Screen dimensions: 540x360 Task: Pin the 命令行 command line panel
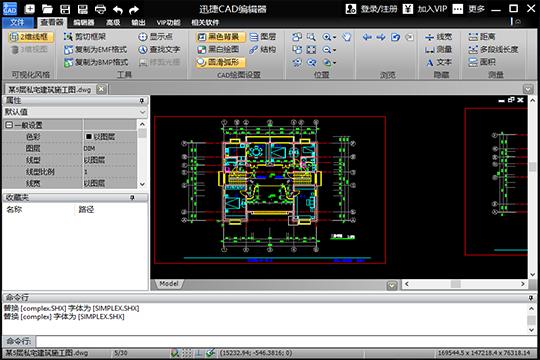531,298
